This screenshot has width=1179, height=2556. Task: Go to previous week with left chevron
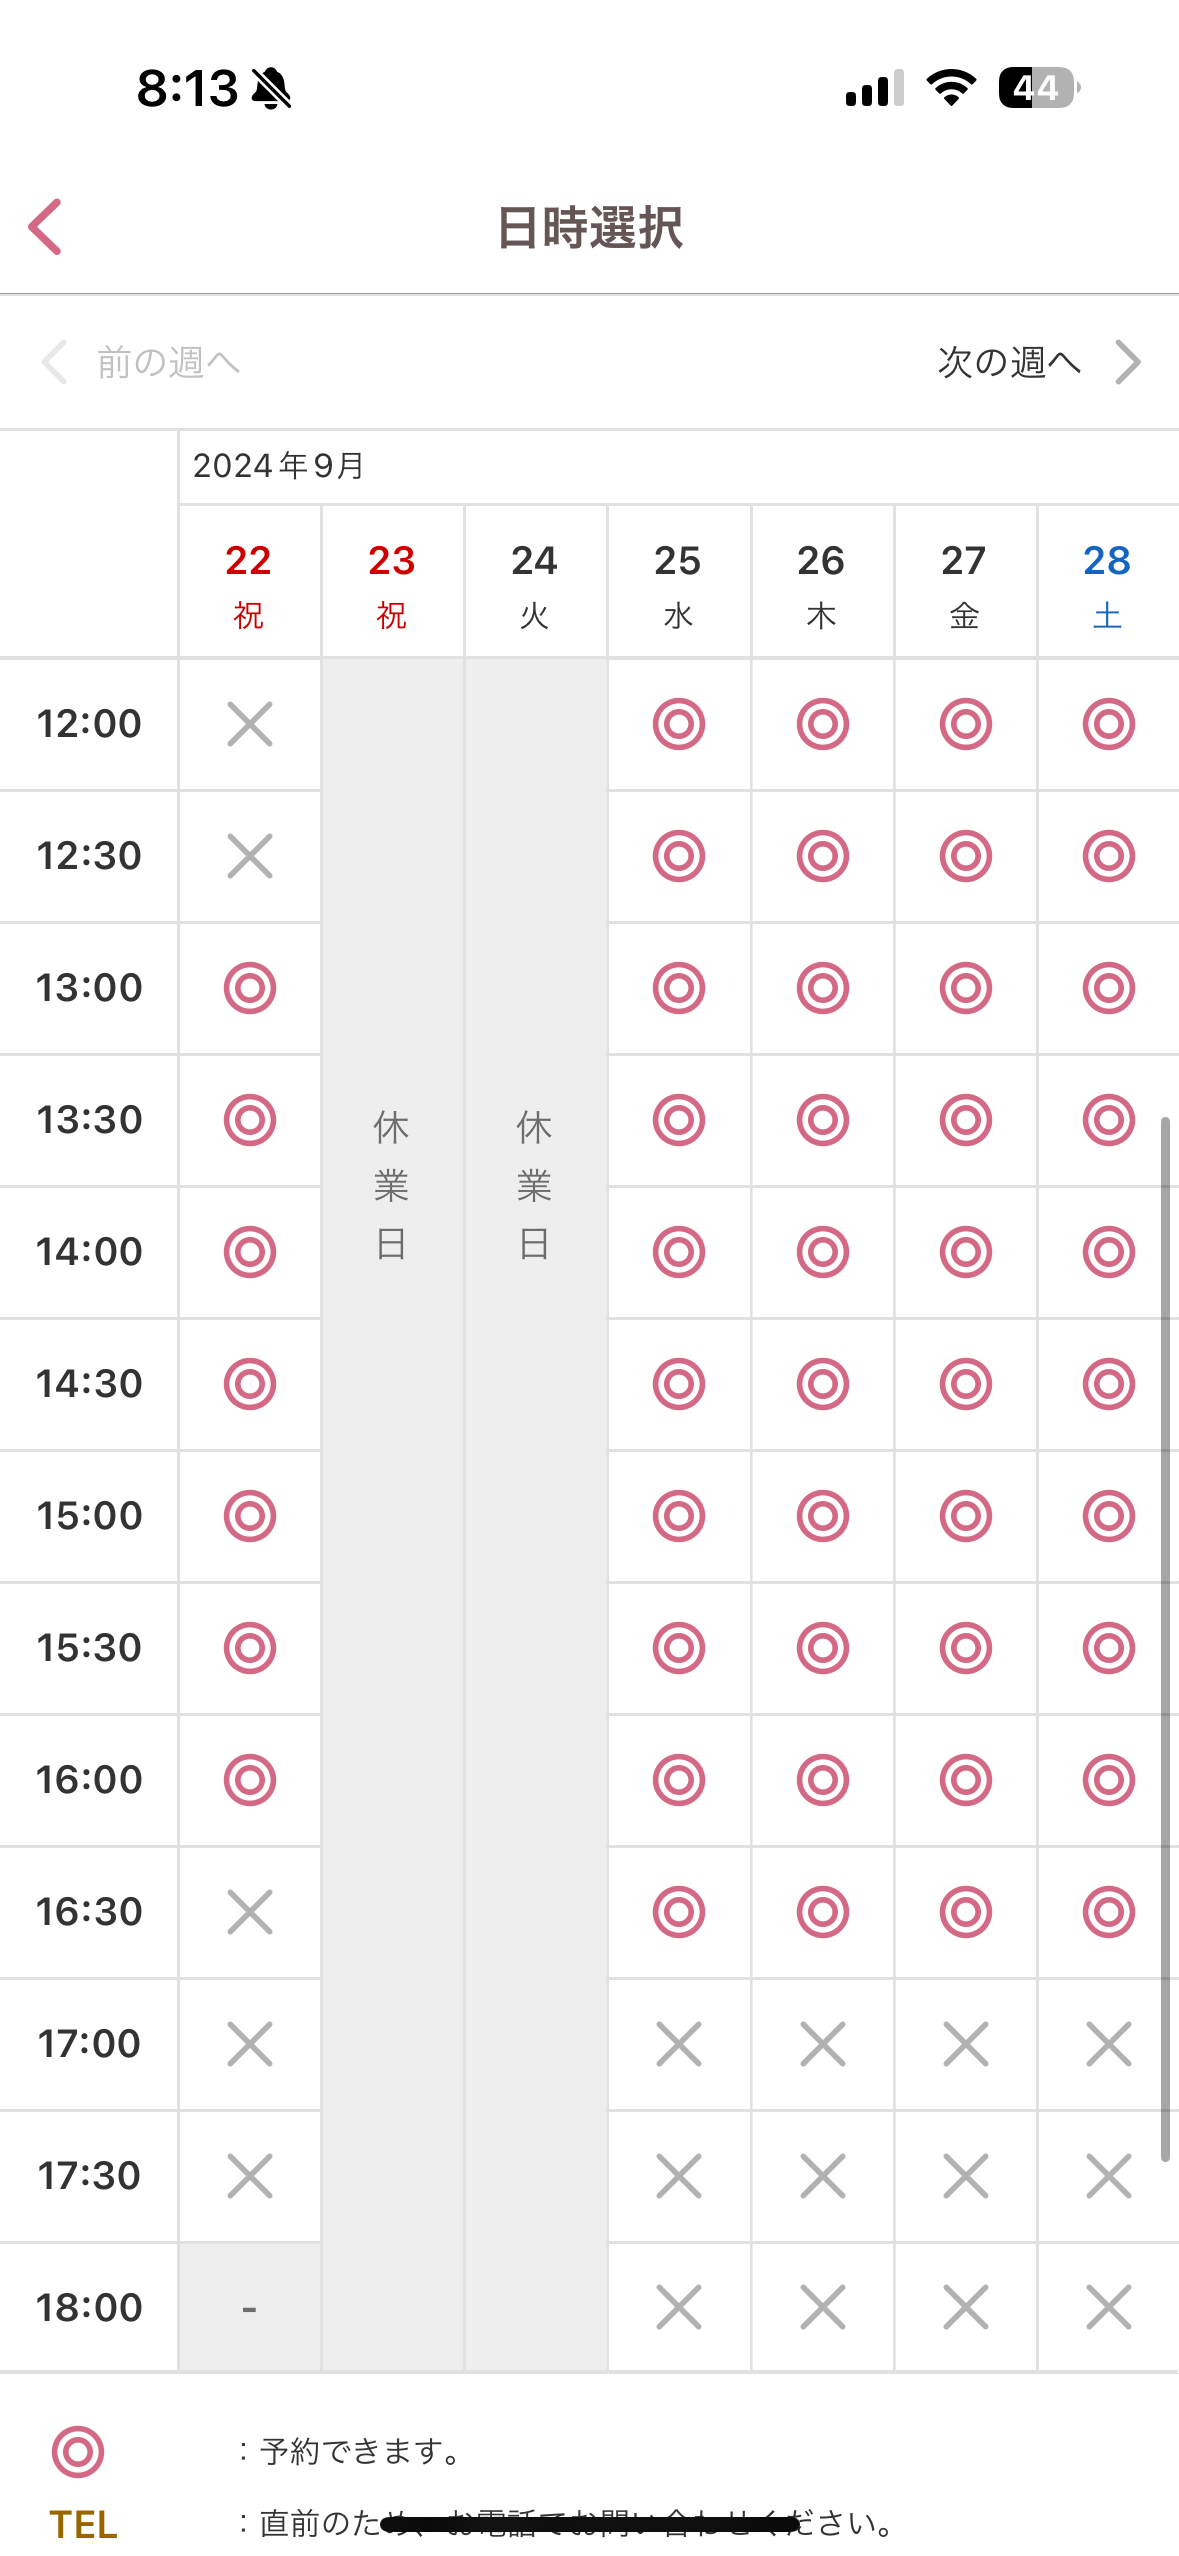(x=54, y=362)
